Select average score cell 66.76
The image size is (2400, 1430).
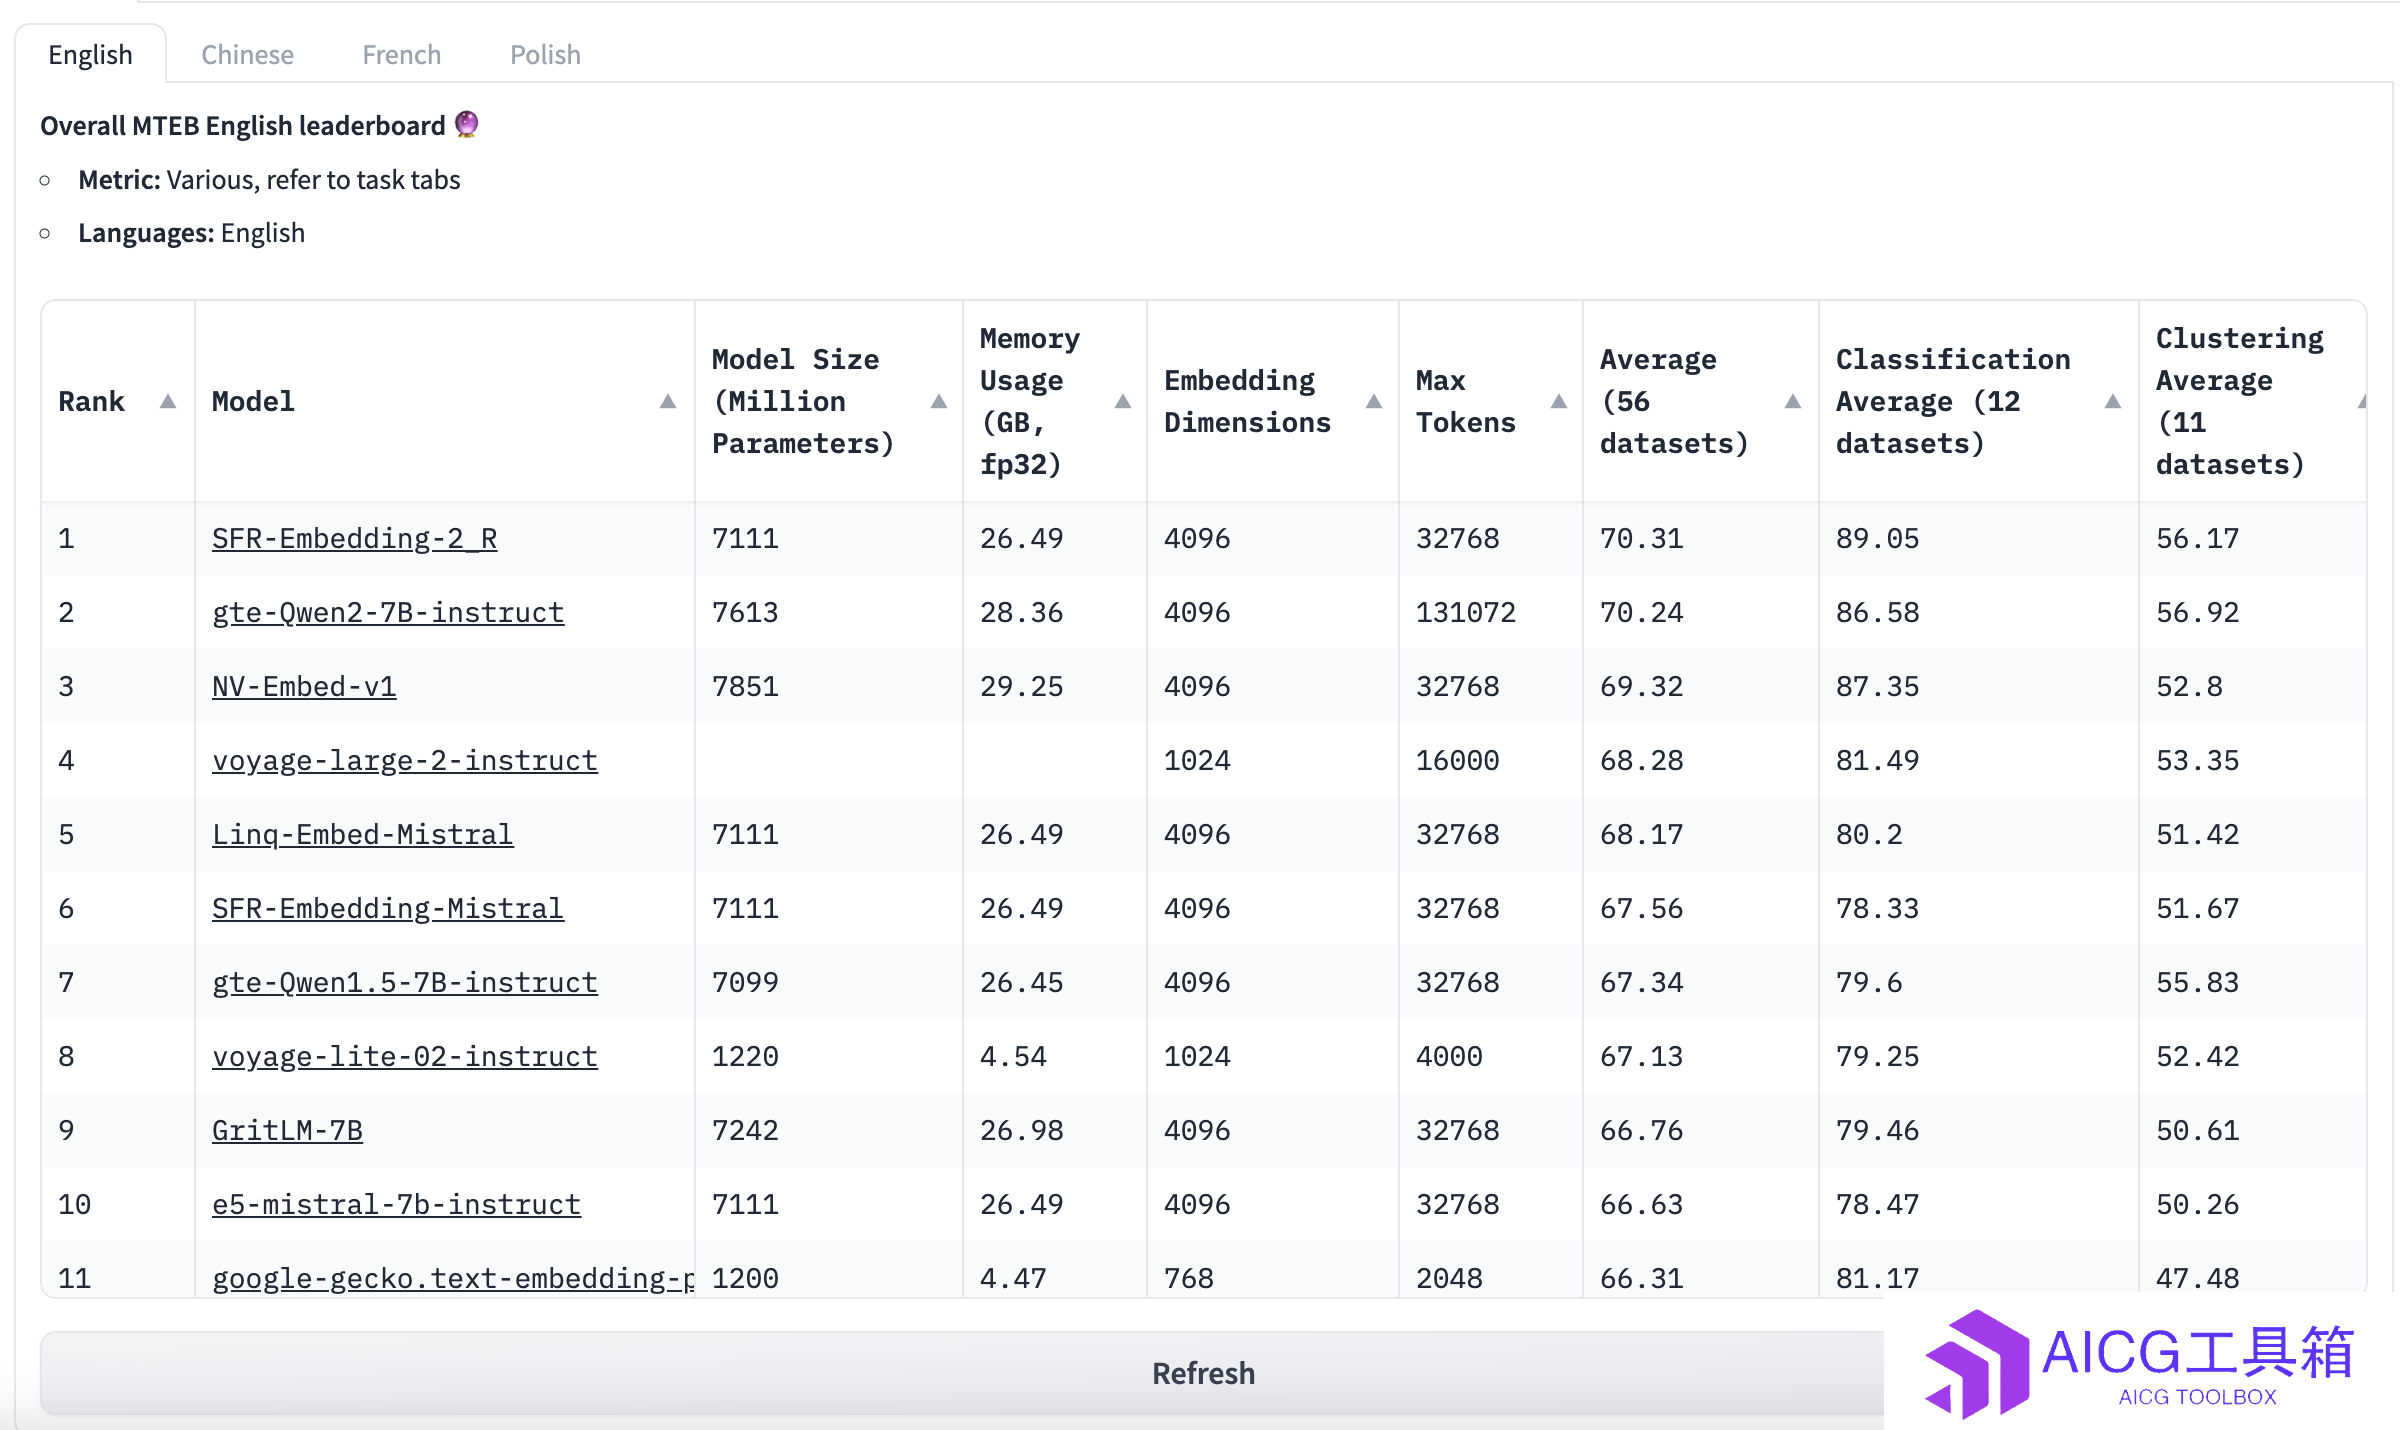1701,1130
